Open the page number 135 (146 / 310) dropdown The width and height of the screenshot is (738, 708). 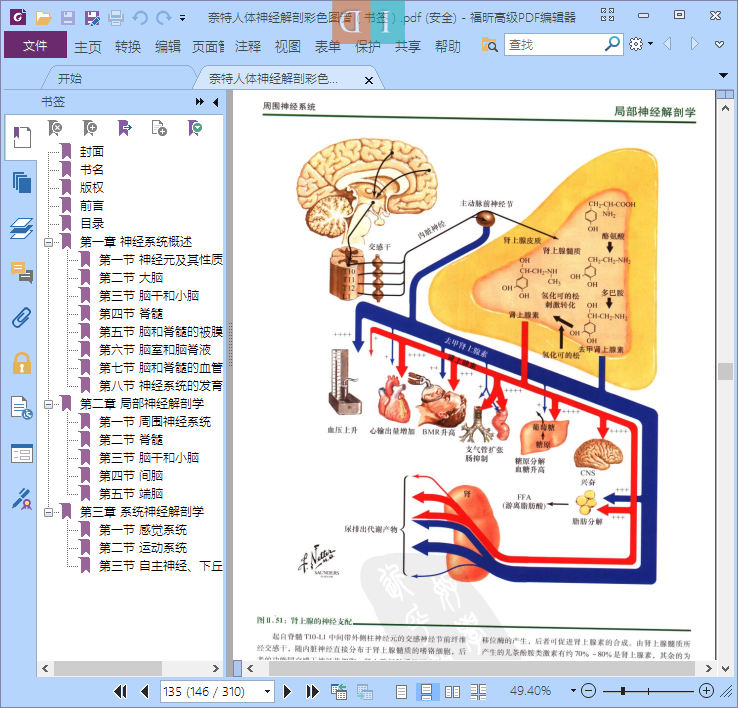267,691
